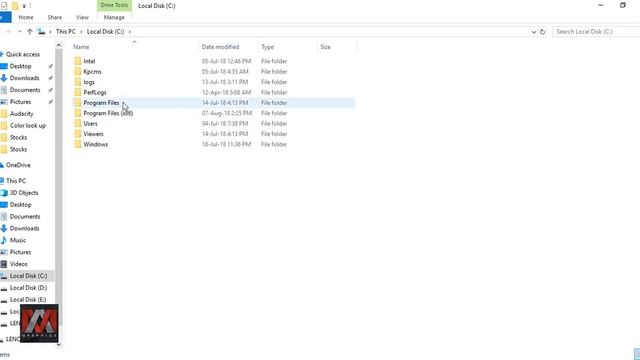Viewport: 640px width, 360px height.
Task: Open Documents under Quick access
Action: [x=25, y=90]
